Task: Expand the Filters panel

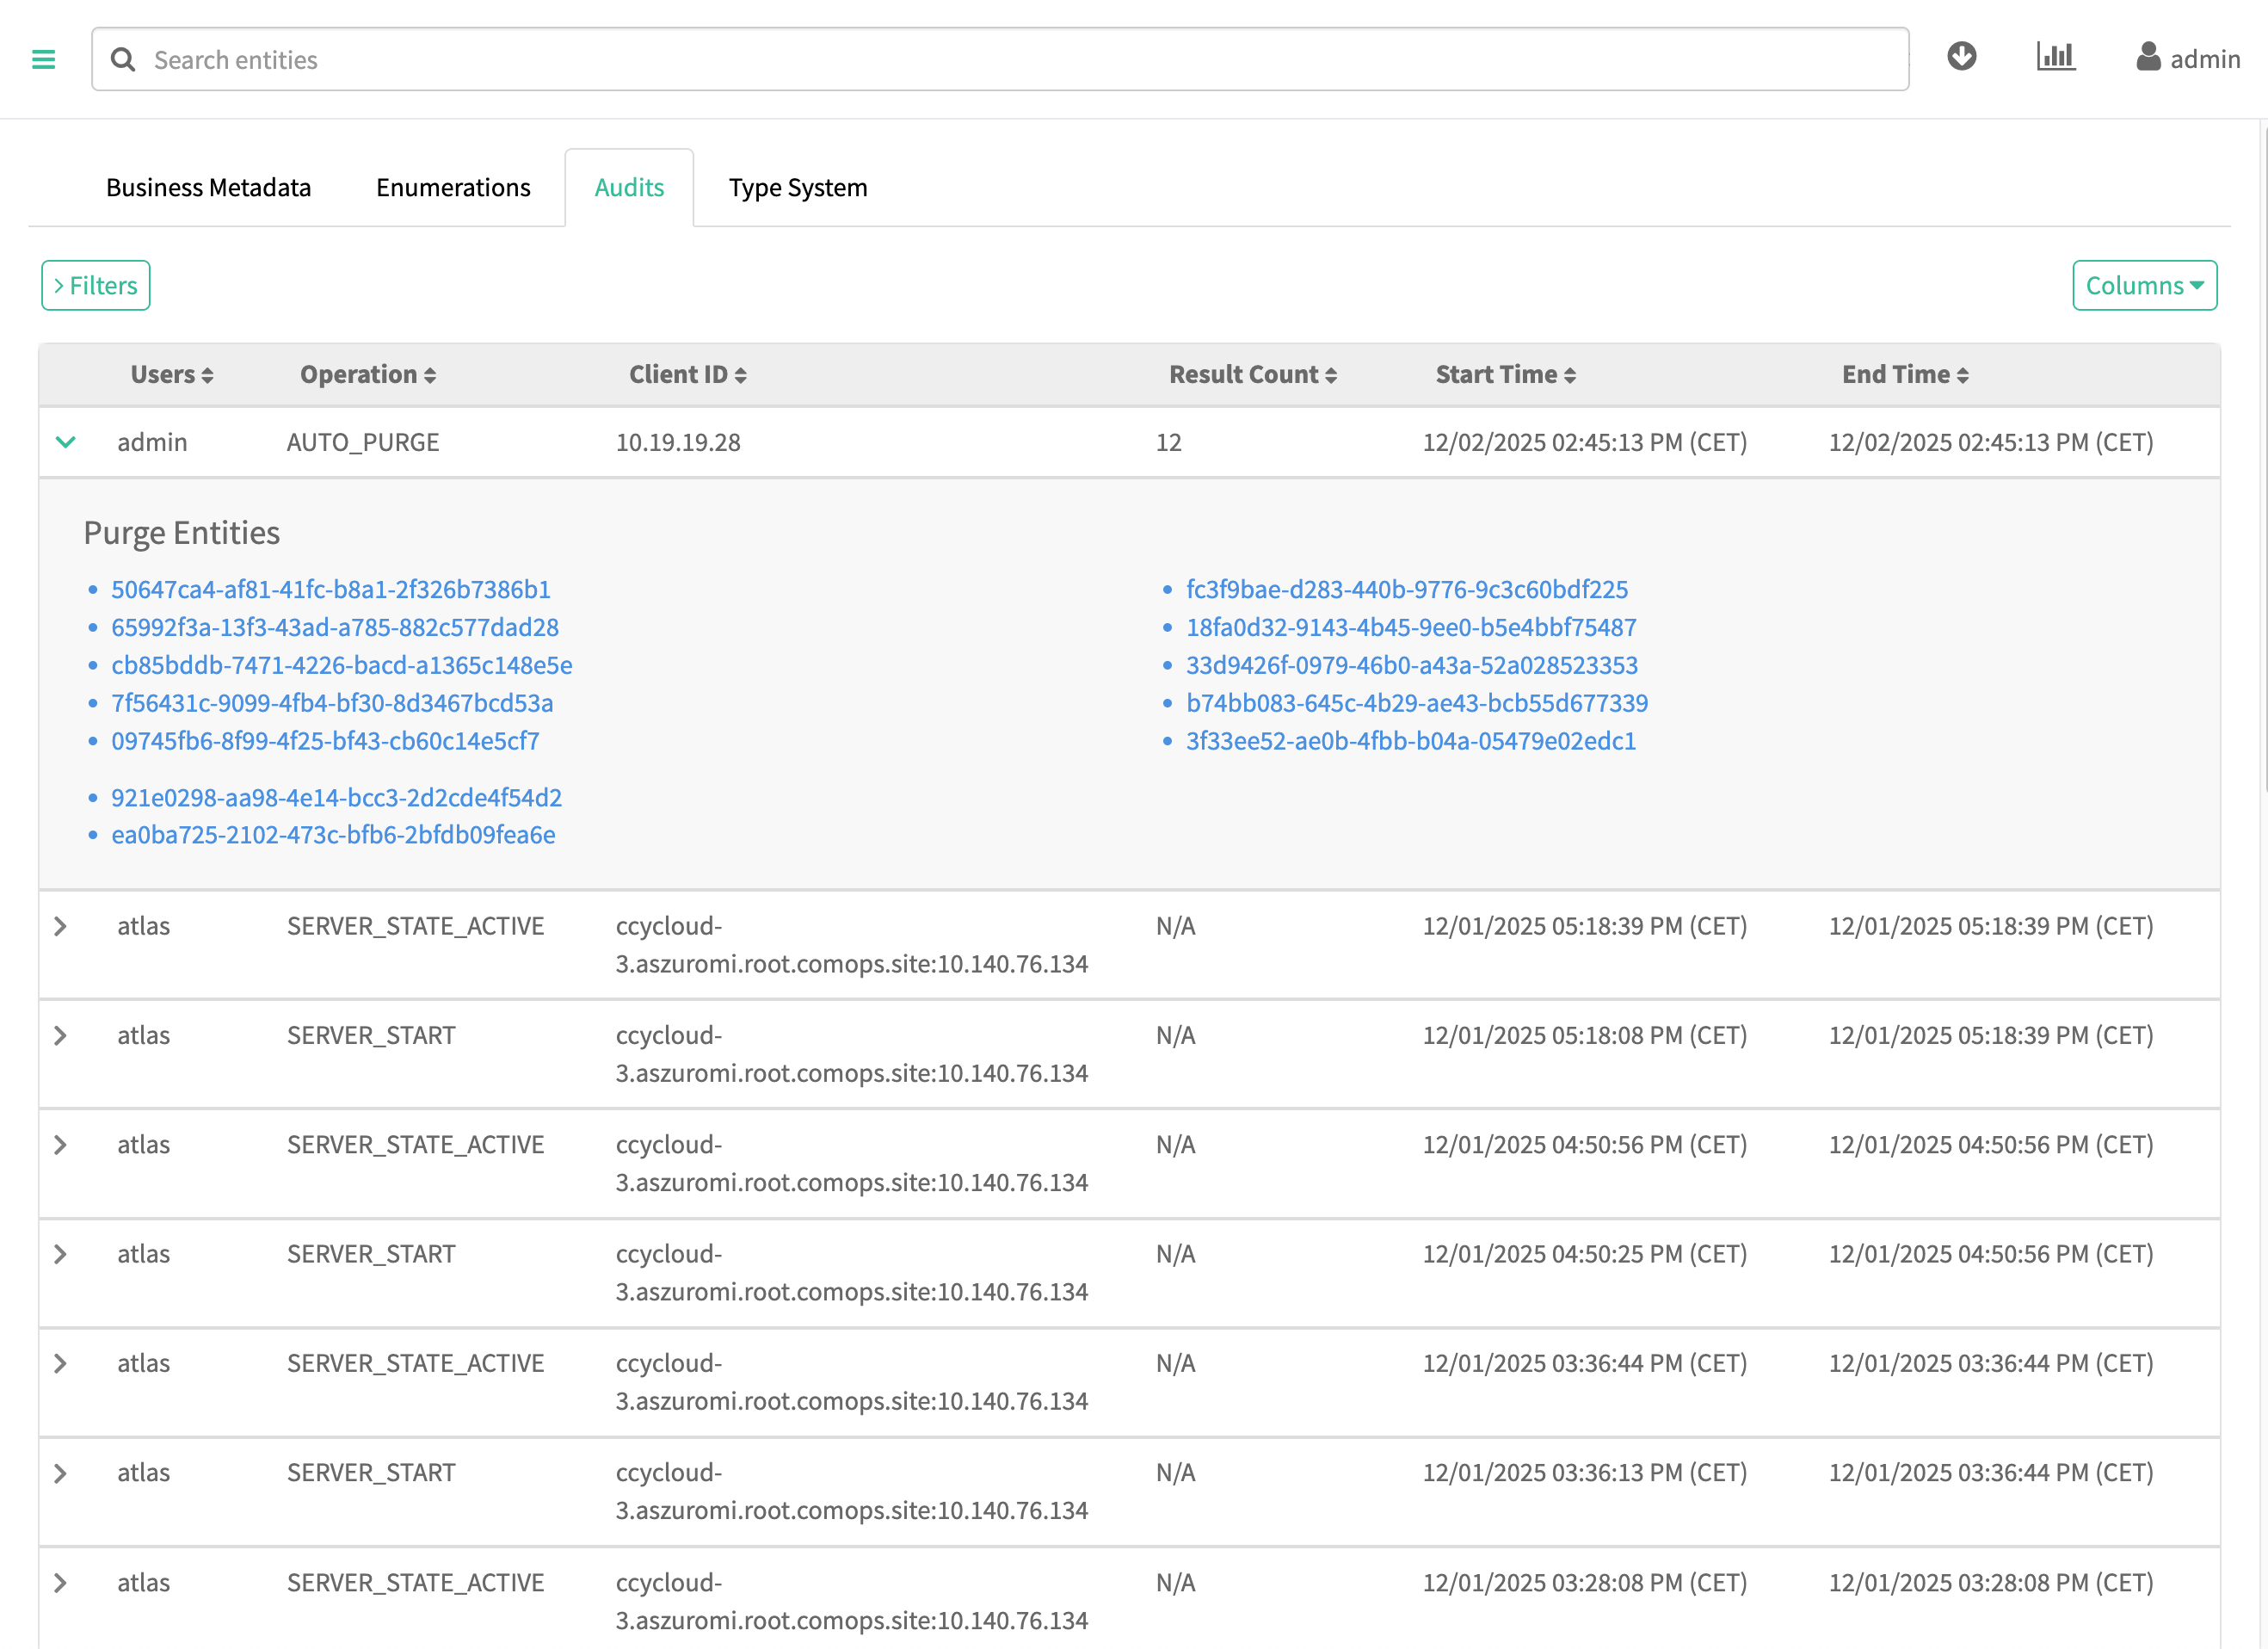Action: 96,286
